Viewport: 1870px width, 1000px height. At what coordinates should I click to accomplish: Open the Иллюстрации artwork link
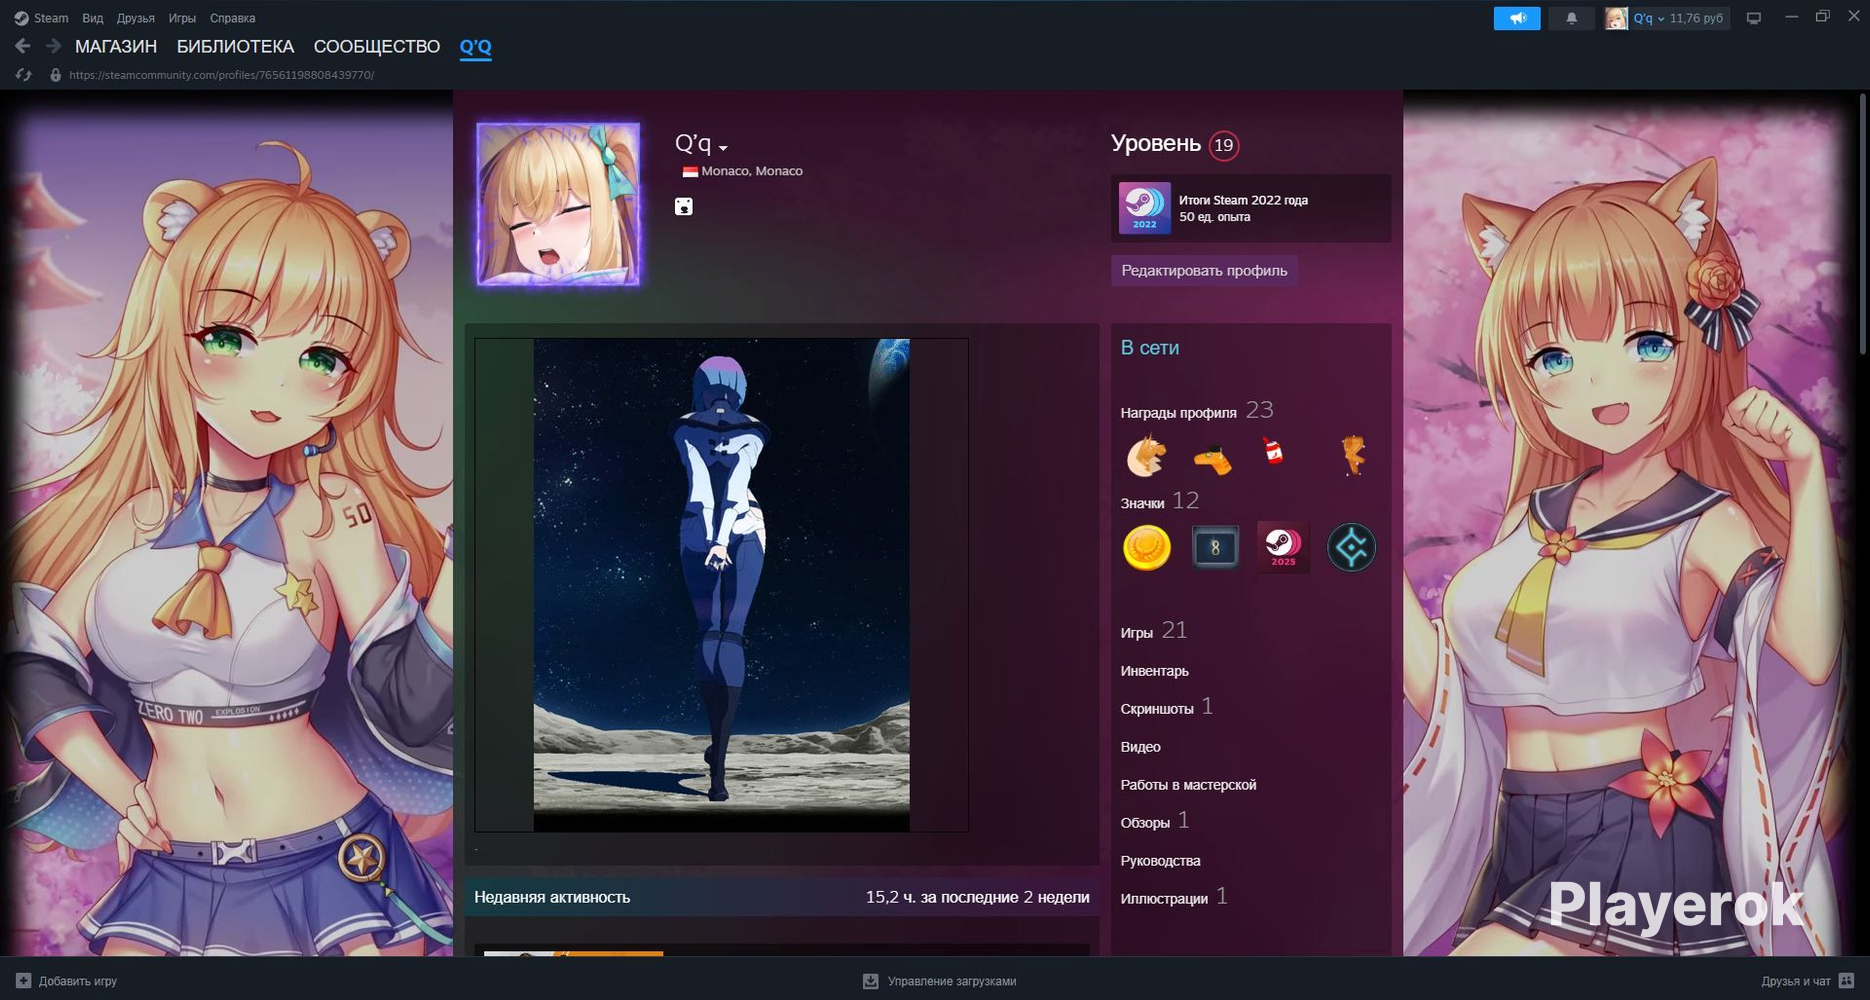[x=1174, y=897]
